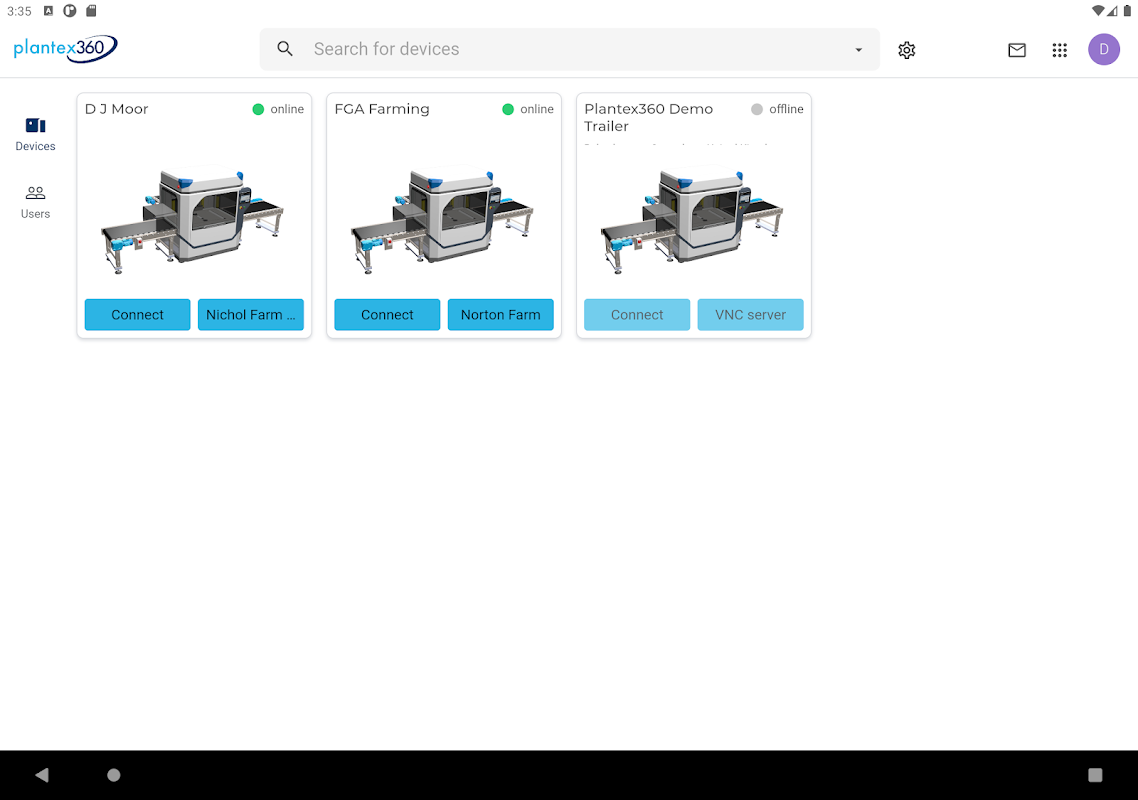The image size is (1138, 800).
Task: Click the VNC server button
Action: coord(750,314)
